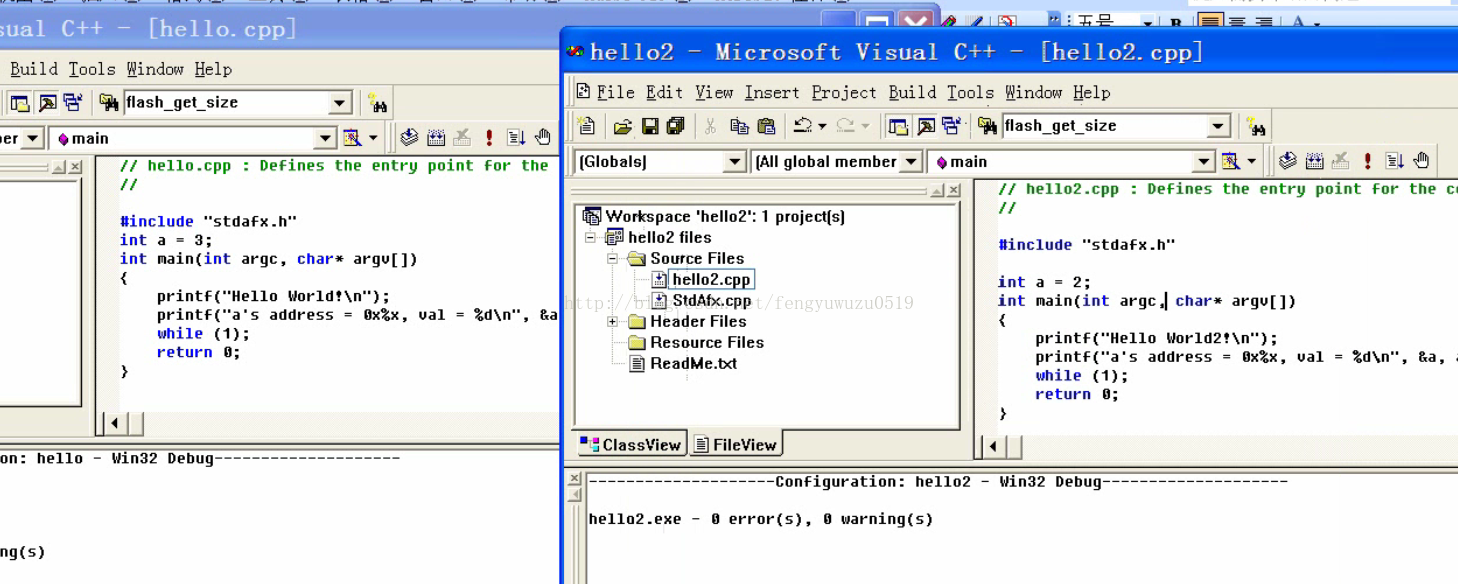The width and height of the screenshot is (1458, 584).
Task: Open the main function dropdown in hello window
Action: pyautogui.click(x=326, y=138)
